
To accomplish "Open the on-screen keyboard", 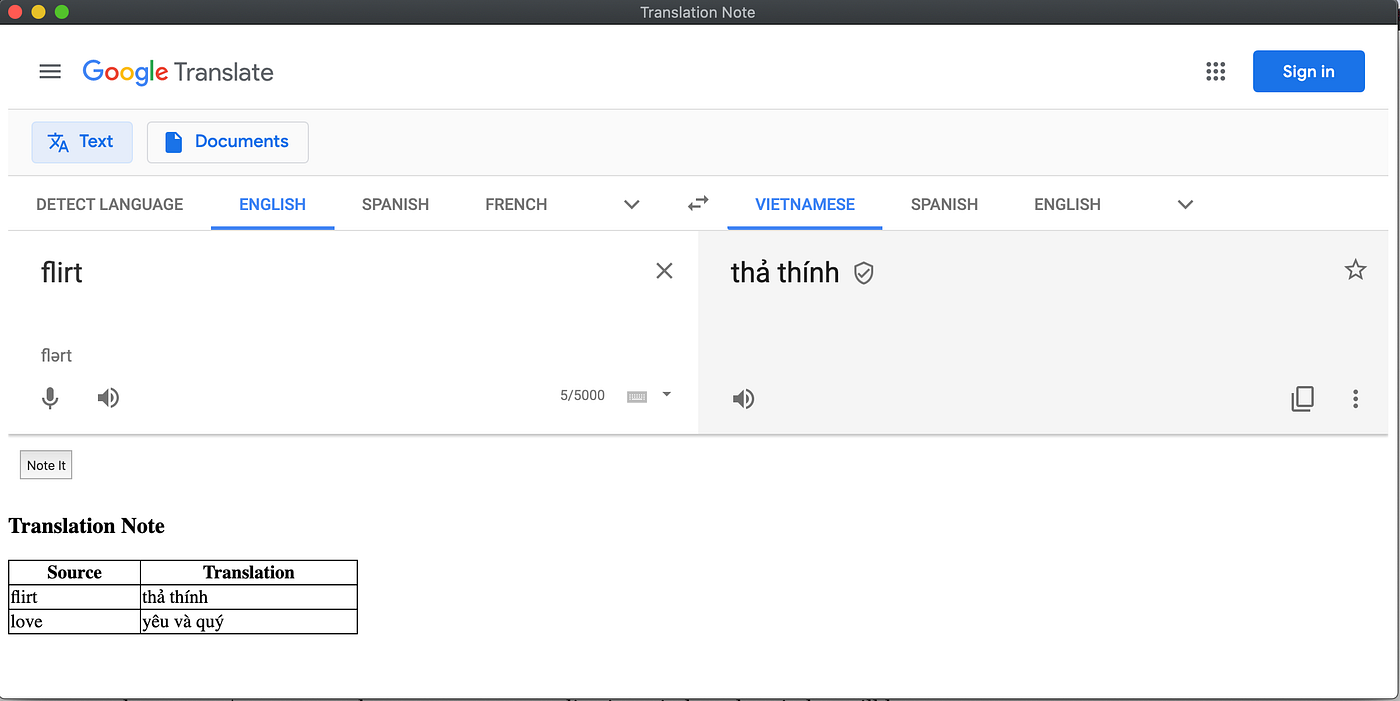I will pyautogui.click(x=637, y=396).
